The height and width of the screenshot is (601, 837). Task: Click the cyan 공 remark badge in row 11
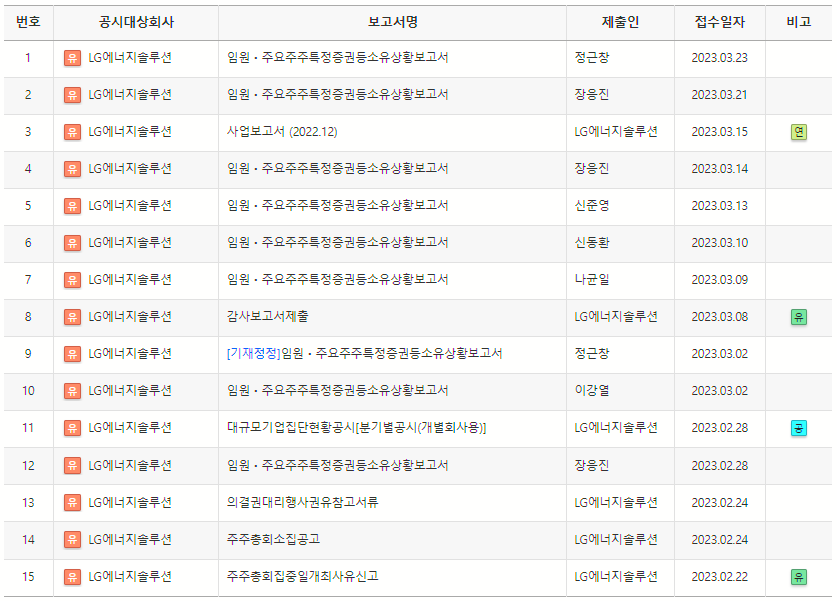[x=799, y=429]
